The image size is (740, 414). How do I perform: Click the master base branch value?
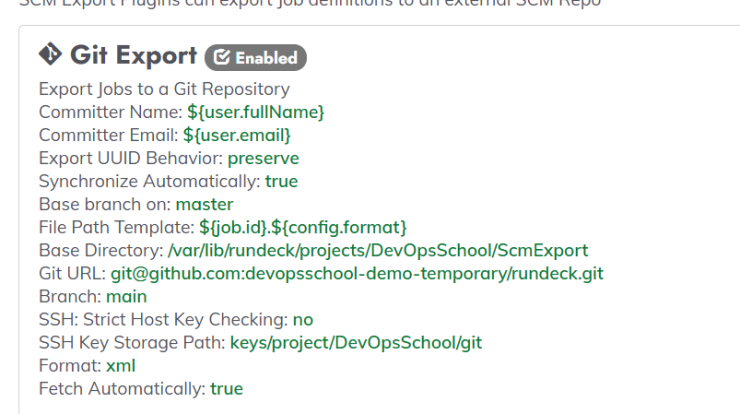coord(204,204)
